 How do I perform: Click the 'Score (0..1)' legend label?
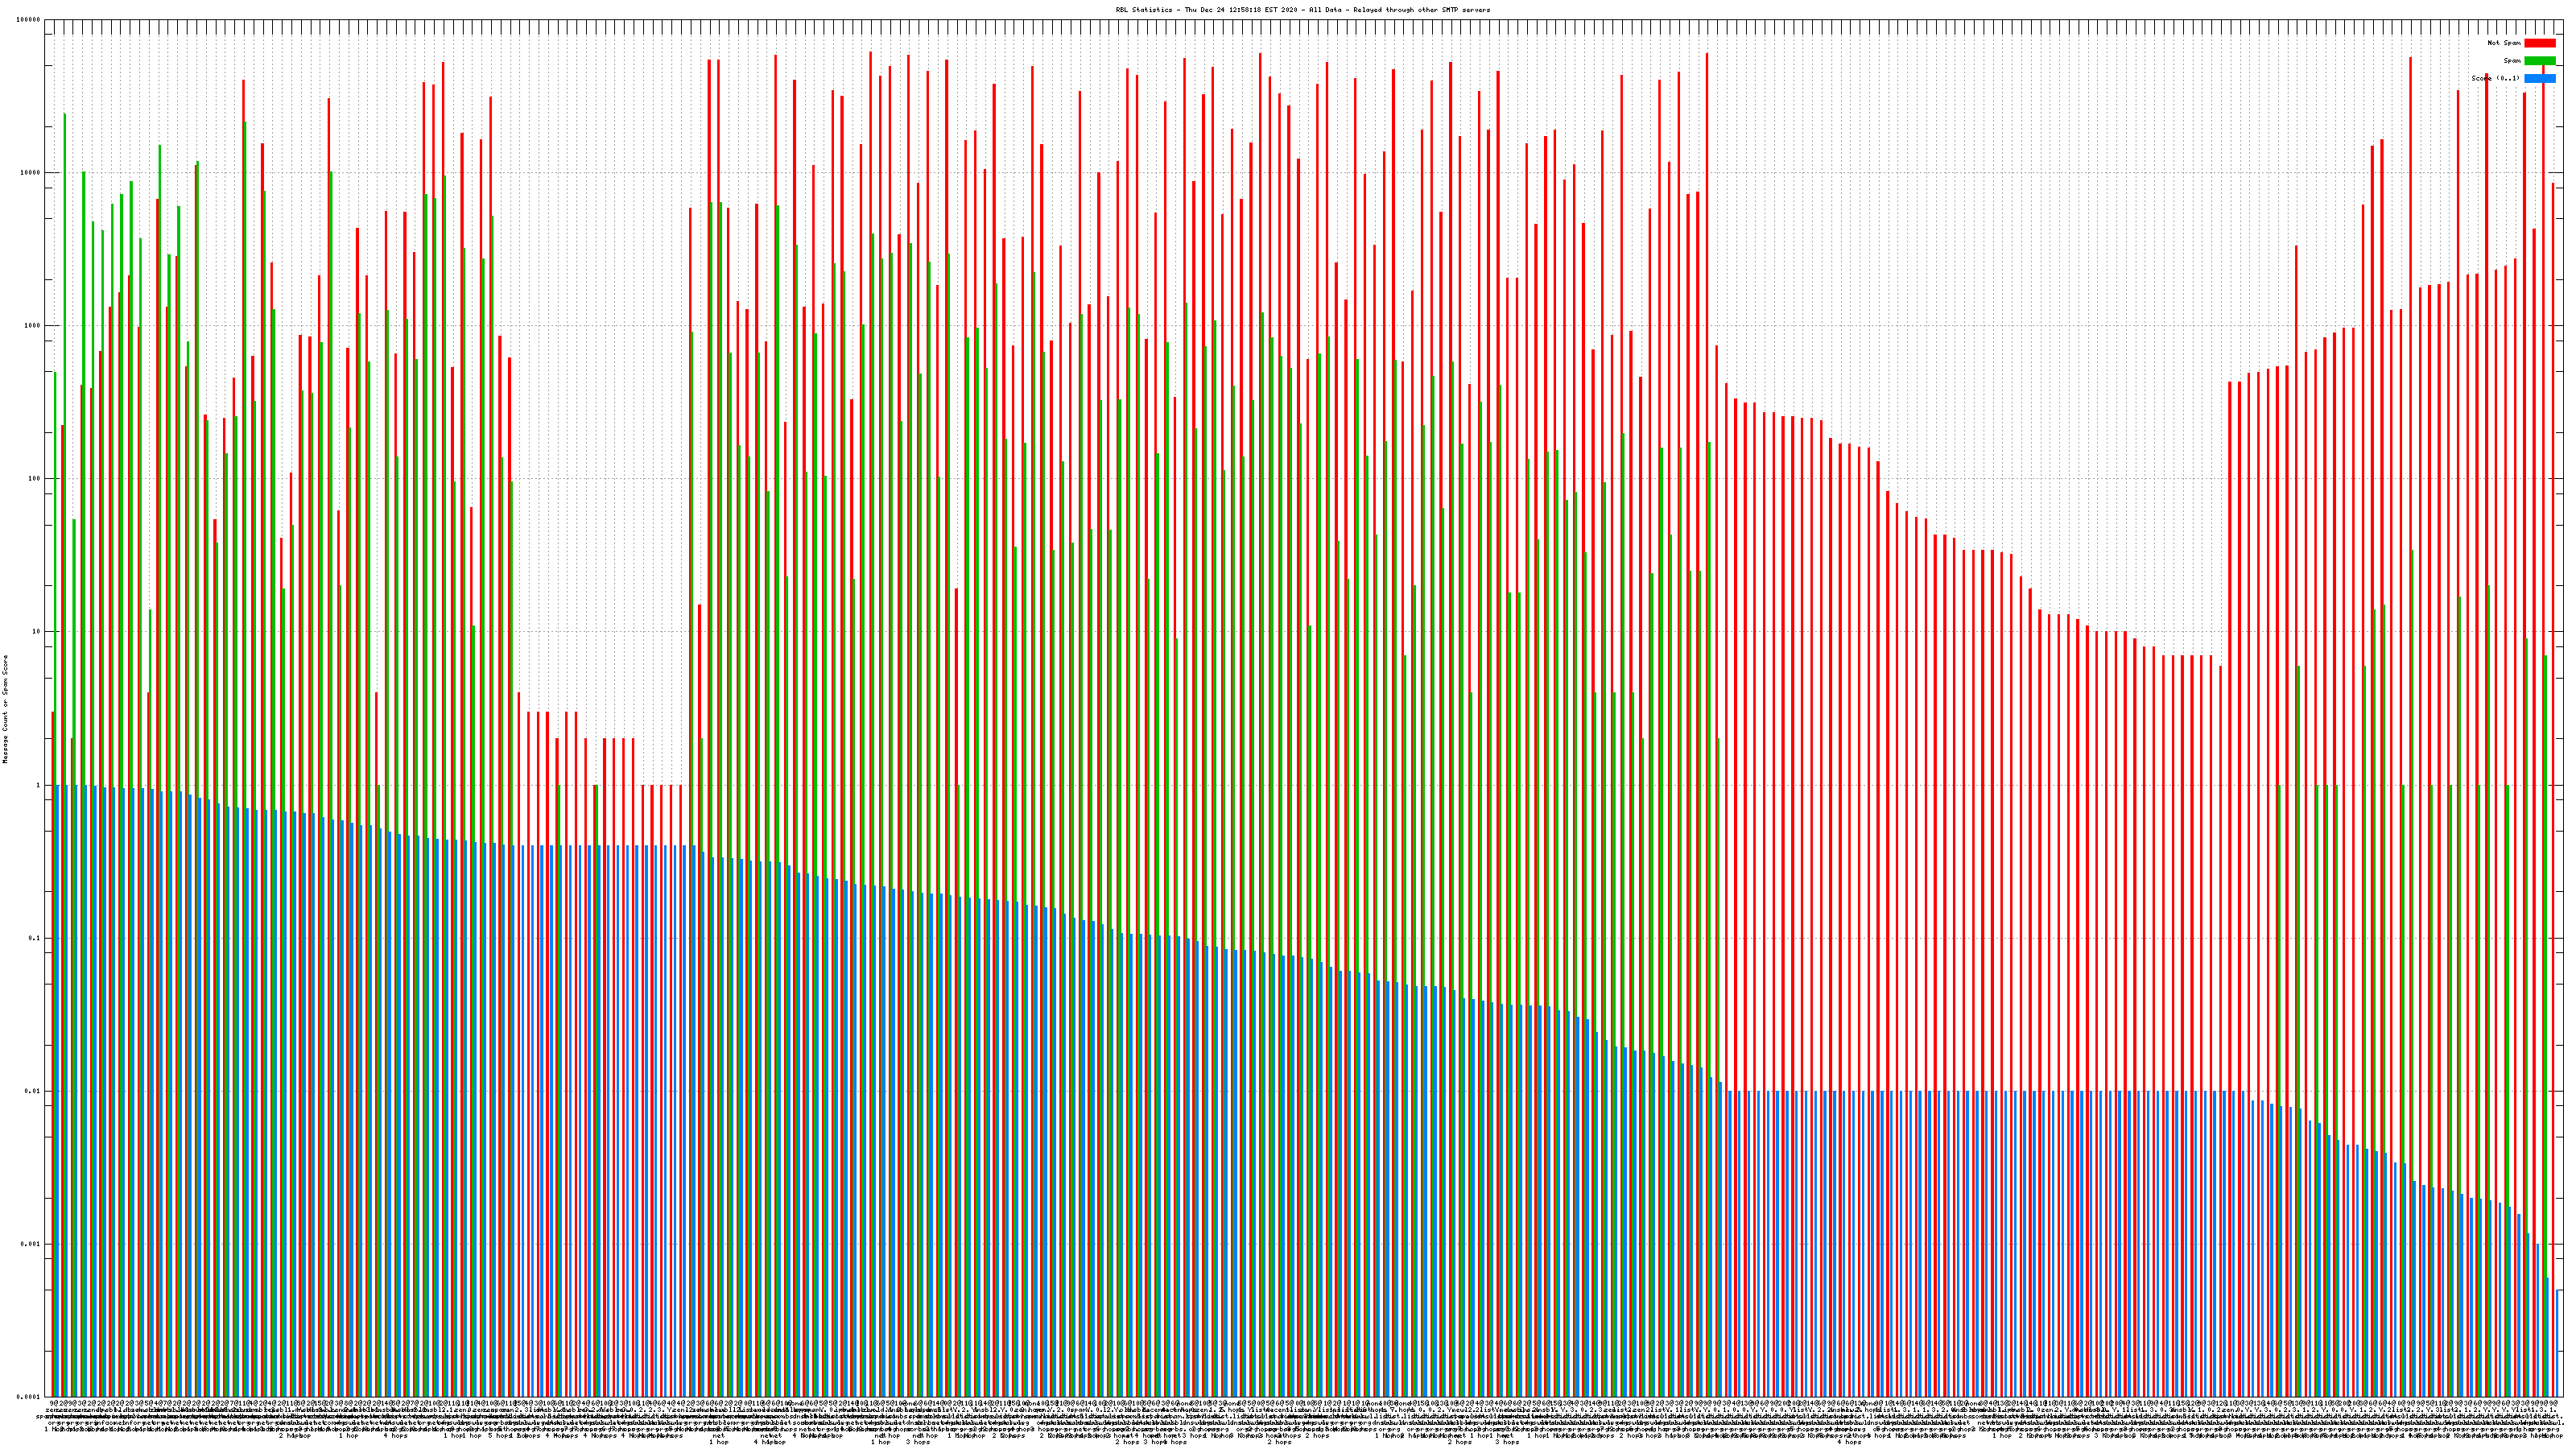point(2495,78)
